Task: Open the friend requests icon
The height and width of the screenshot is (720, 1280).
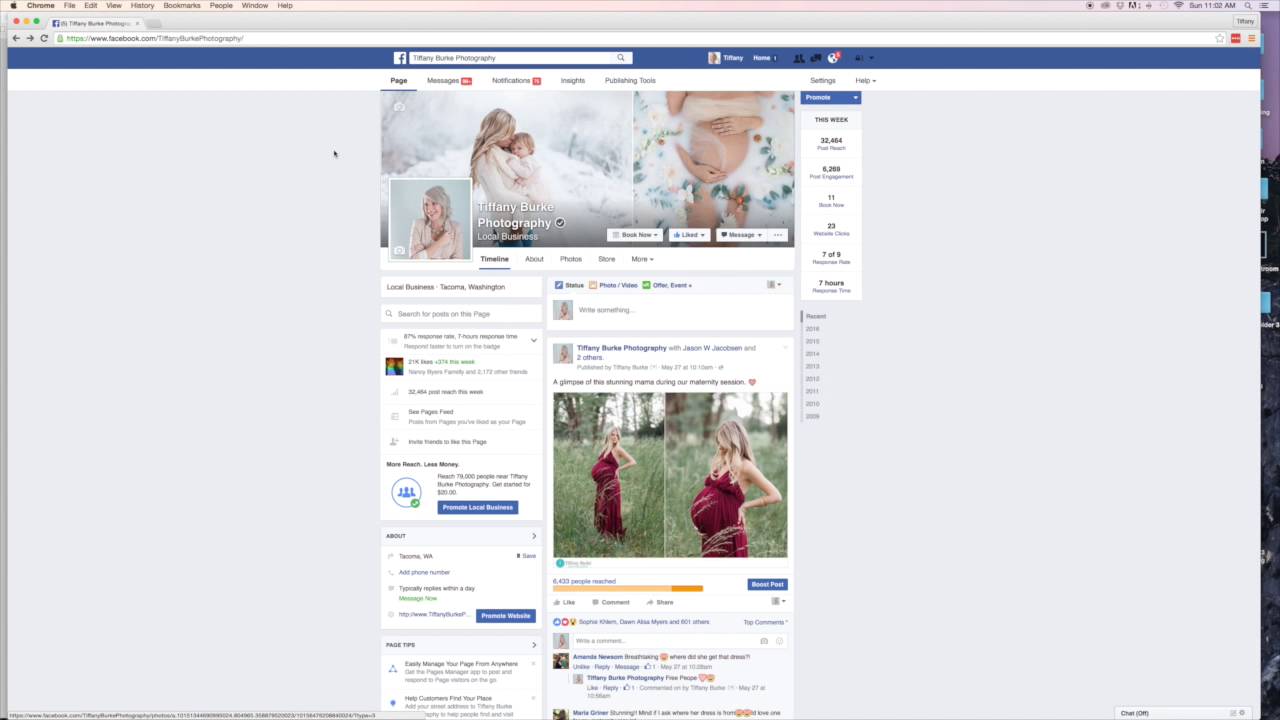Action: tap(799, 58)
